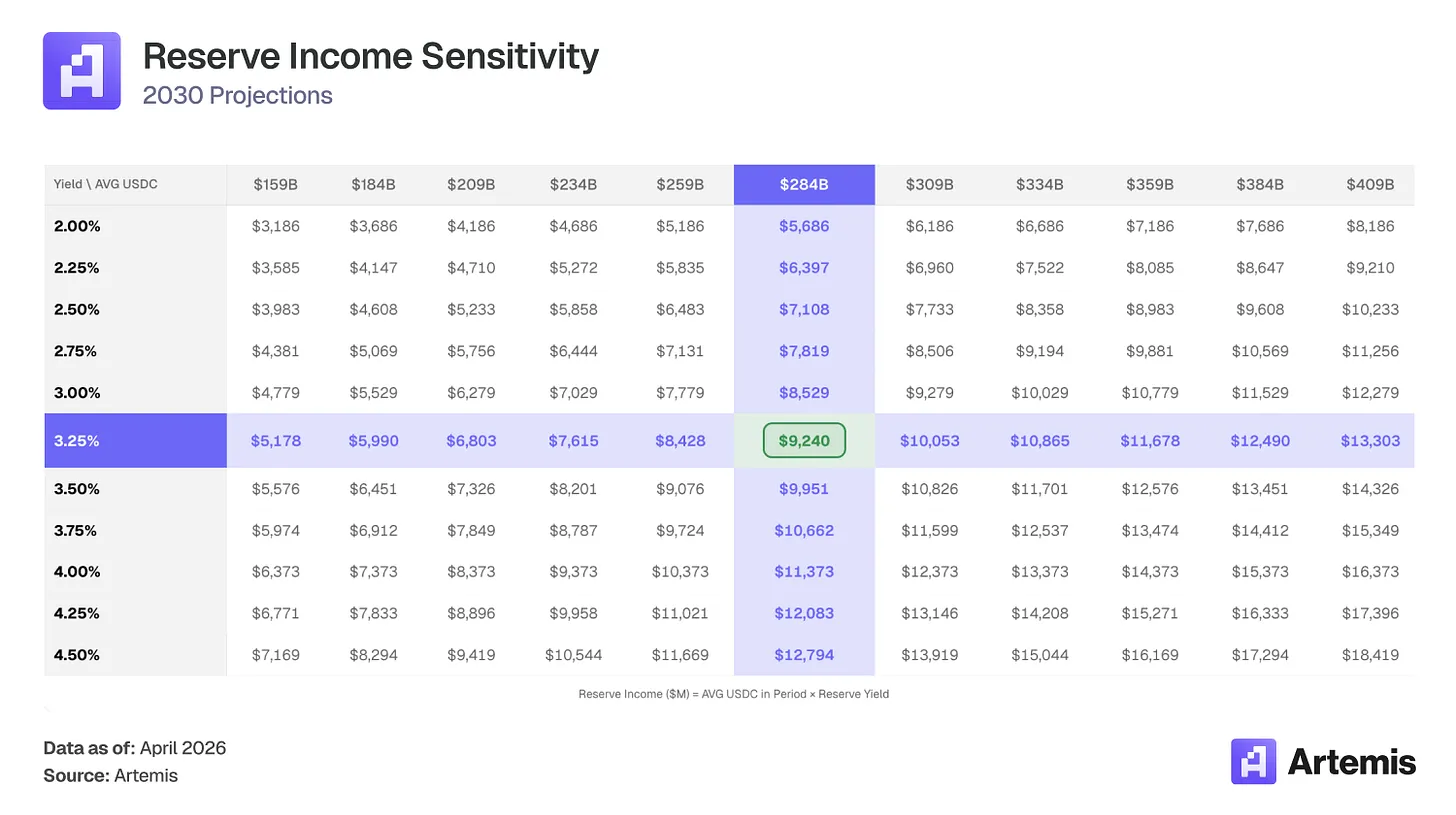Image resolution: width=1456 pixels, height=815 pixels.
Task: Select the $12,794 value in the $284B column
Action: coord(804,655)
